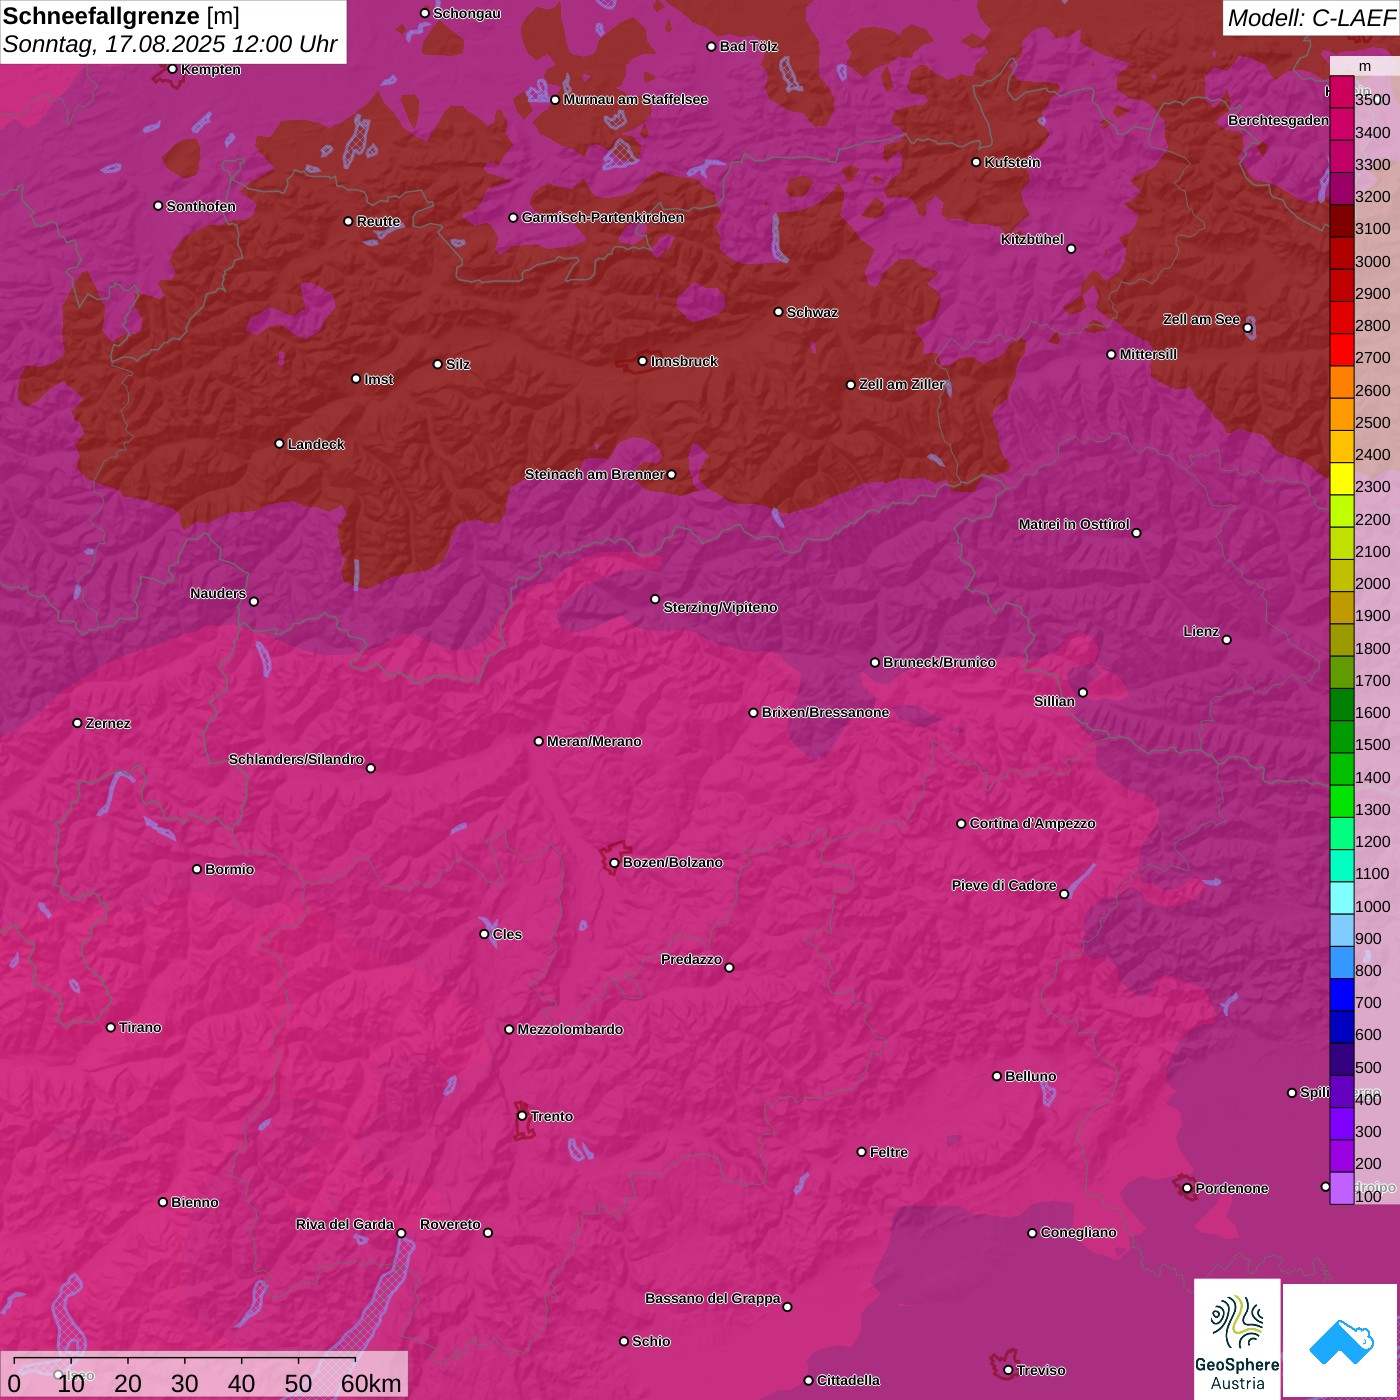Image resolution: width=1400 pixels, height=1400 pixels.
Task: Click the Innsbruck city marker dot
Action: (x=643, y=361)
